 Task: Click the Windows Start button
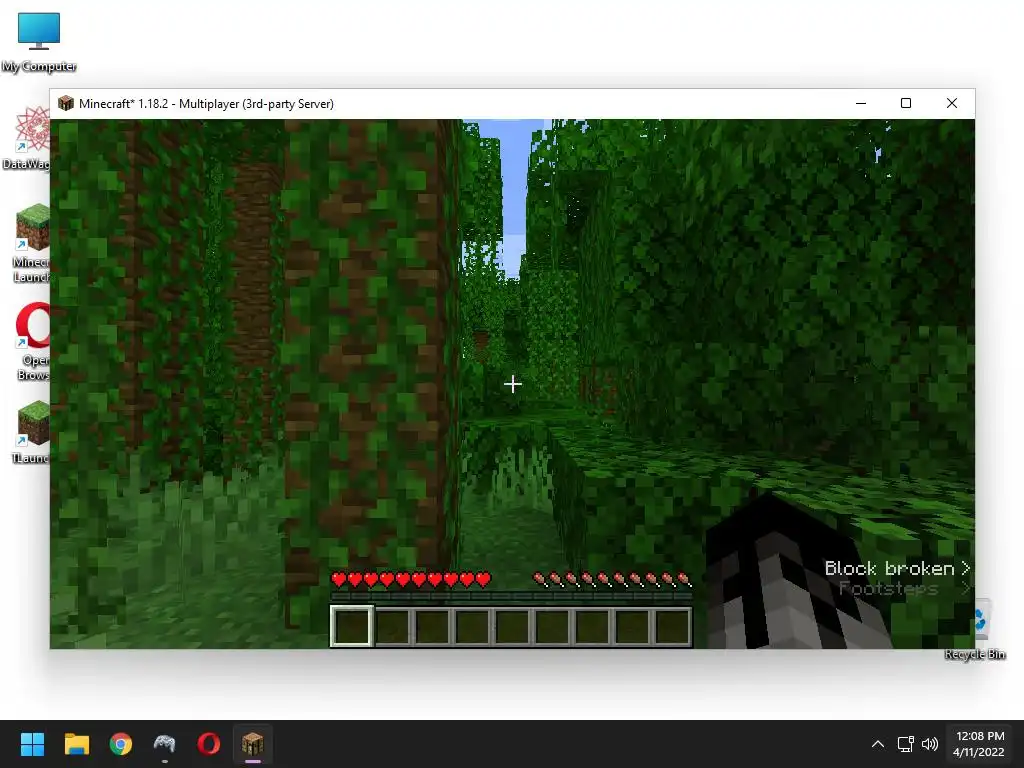tap(32, 744)
